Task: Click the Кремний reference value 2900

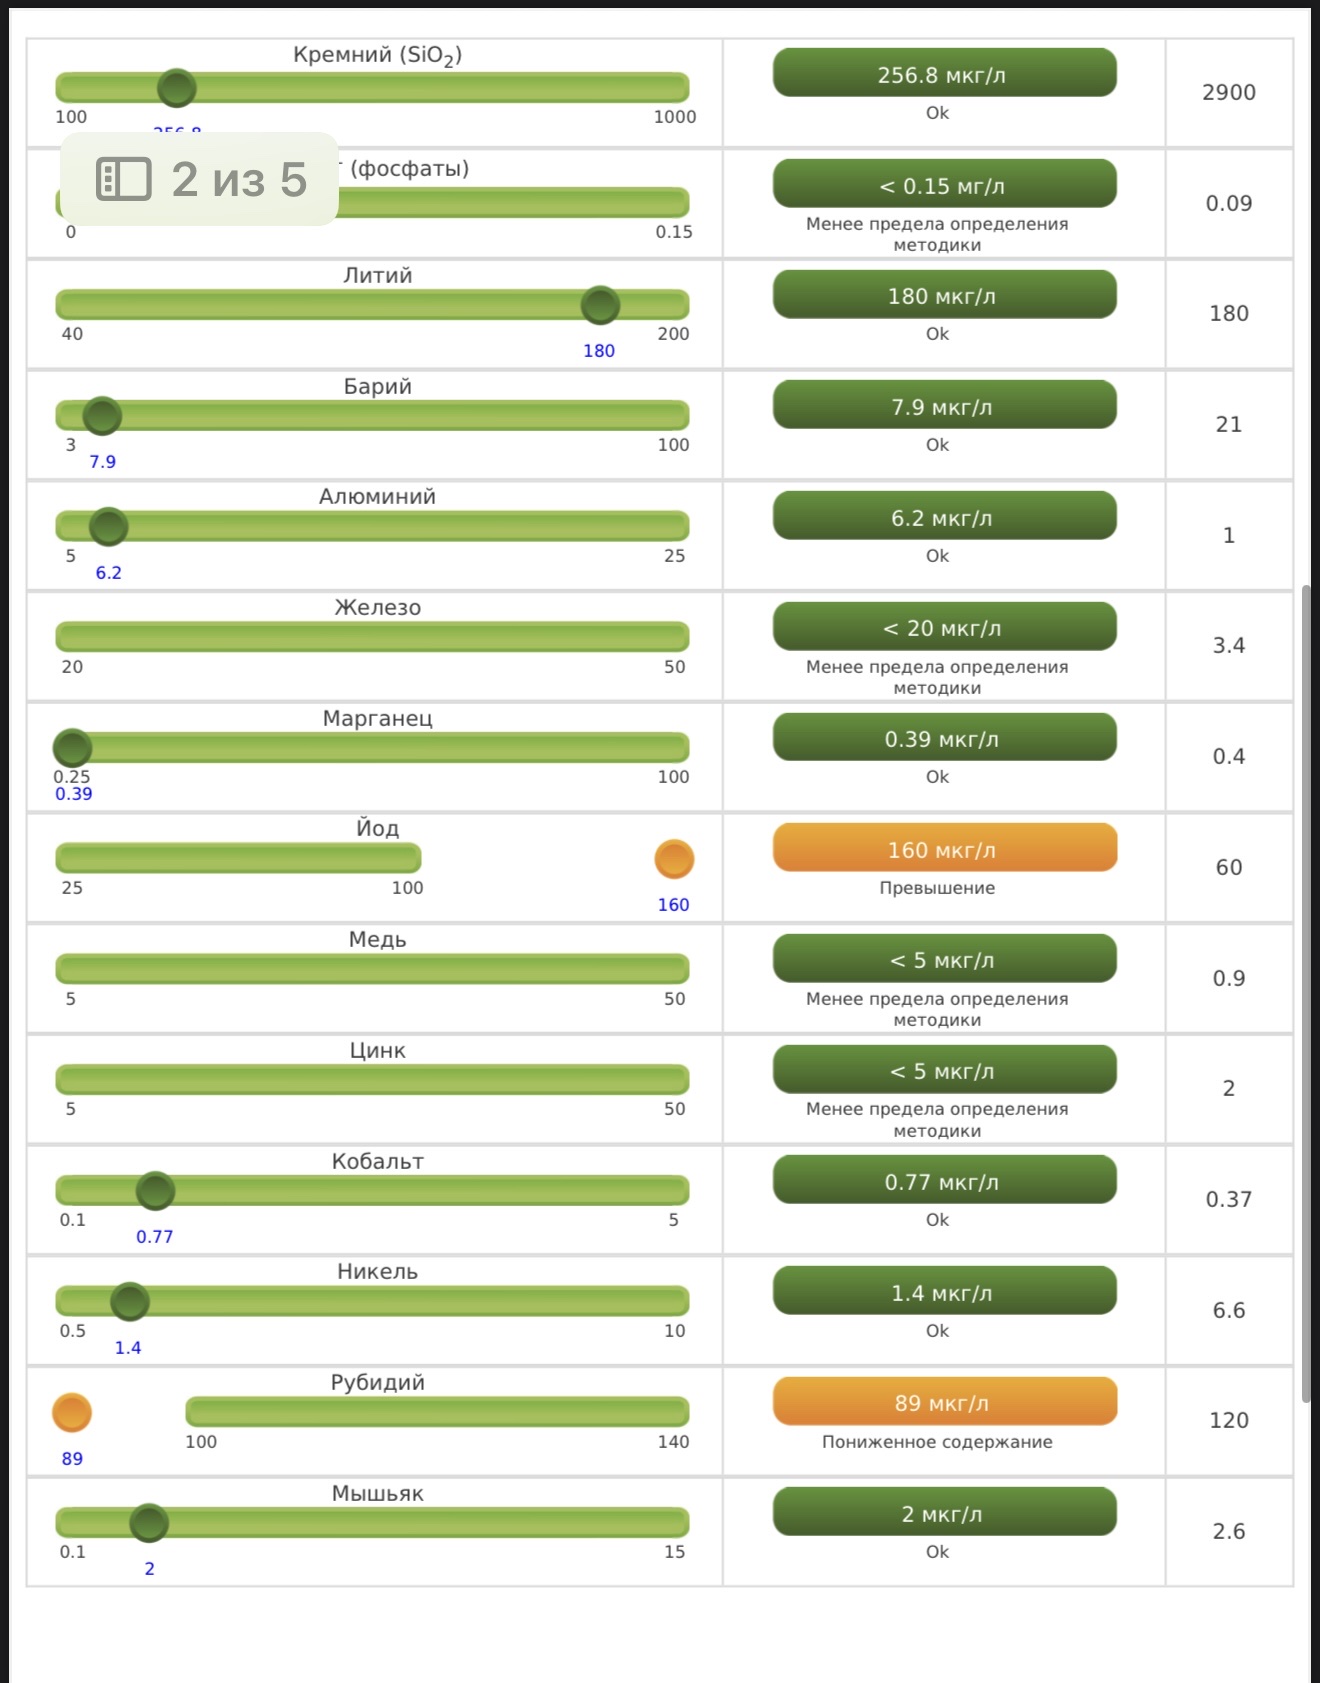Action: [x=1228, y=92]
